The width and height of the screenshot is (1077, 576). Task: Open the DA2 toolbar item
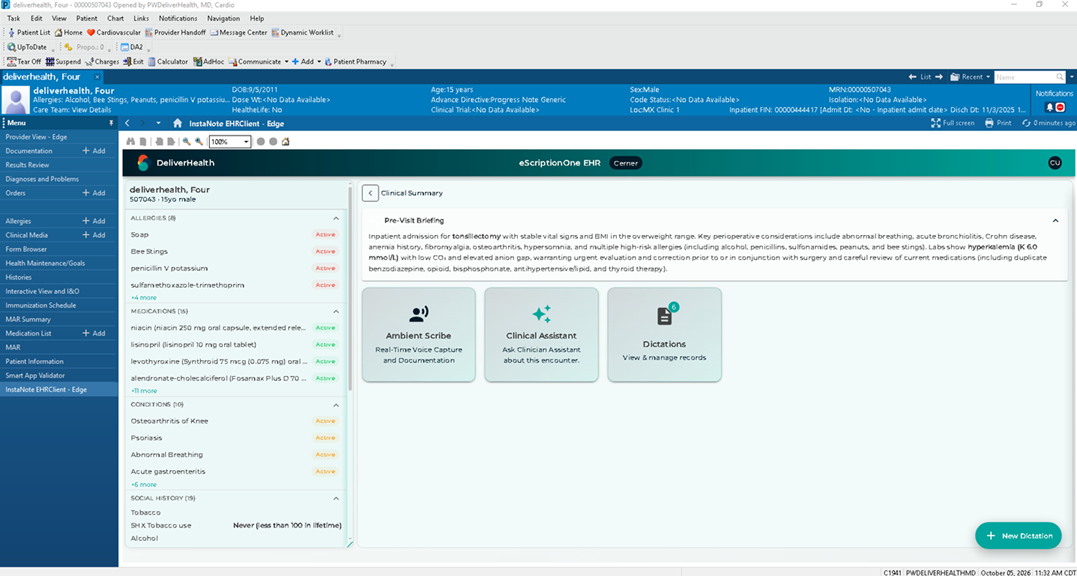coord(132,47)
